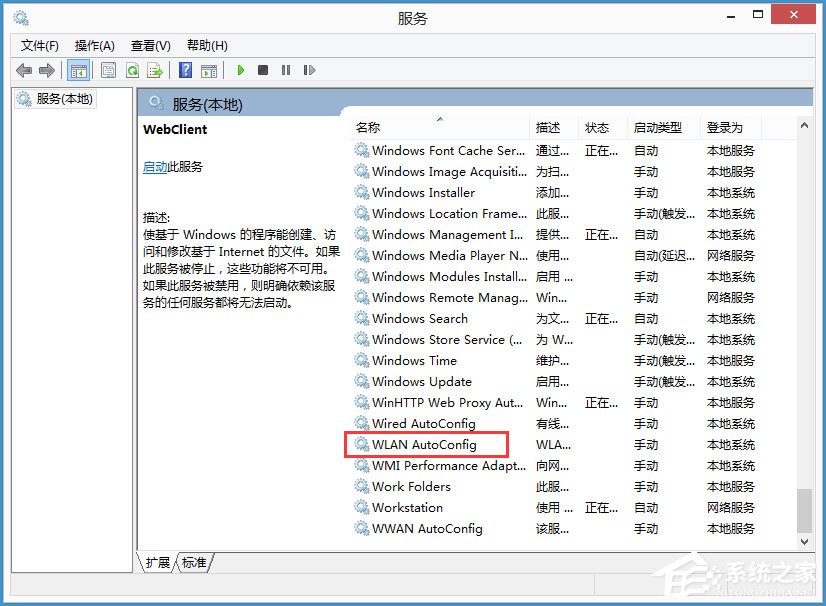Click the navigate forward arrow icon

point(46,70)
